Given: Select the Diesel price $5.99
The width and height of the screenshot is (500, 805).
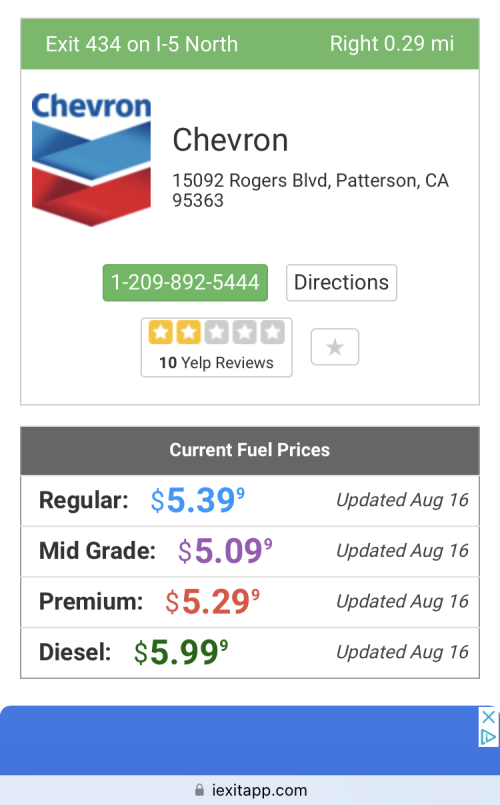Looking at the screenshot, I should (181, 652).
